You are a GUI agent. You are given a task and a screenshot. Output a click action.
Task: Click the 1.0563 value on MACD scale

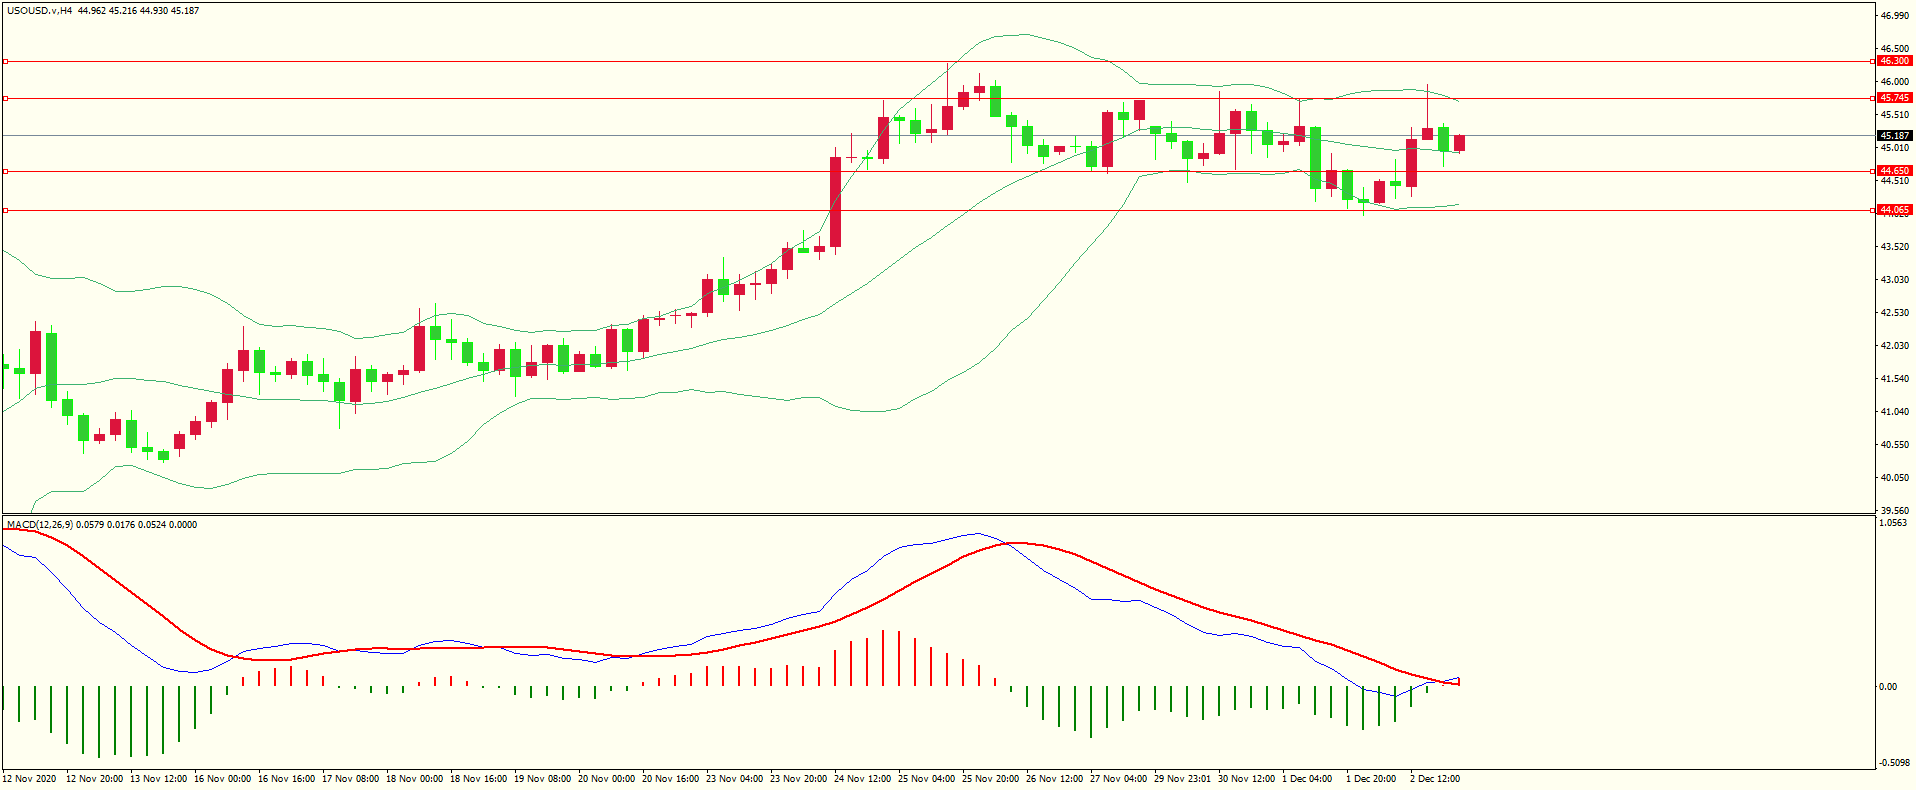point(1893,523)
